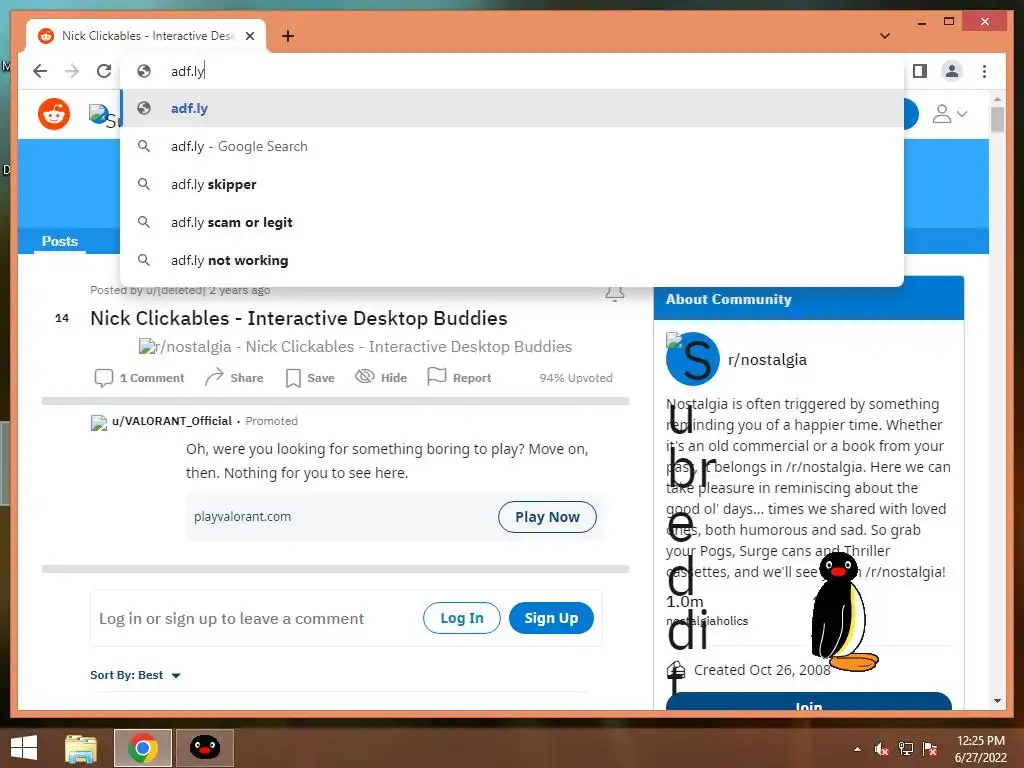Image resolution: width=1024 pixels, height=768 pixels.
Task: Open File Explorer from the taskbar
Action: (81, 748)
